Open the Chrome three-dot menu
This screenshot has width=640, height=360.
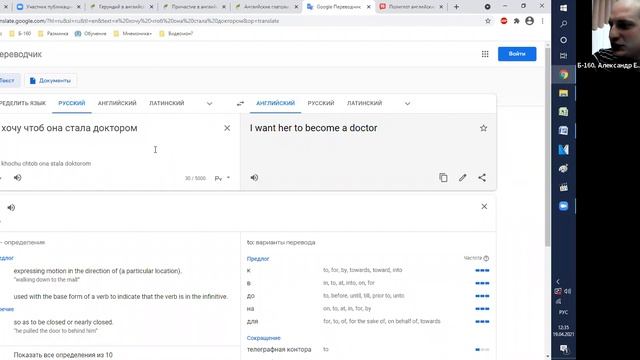(x=542, y=21)
